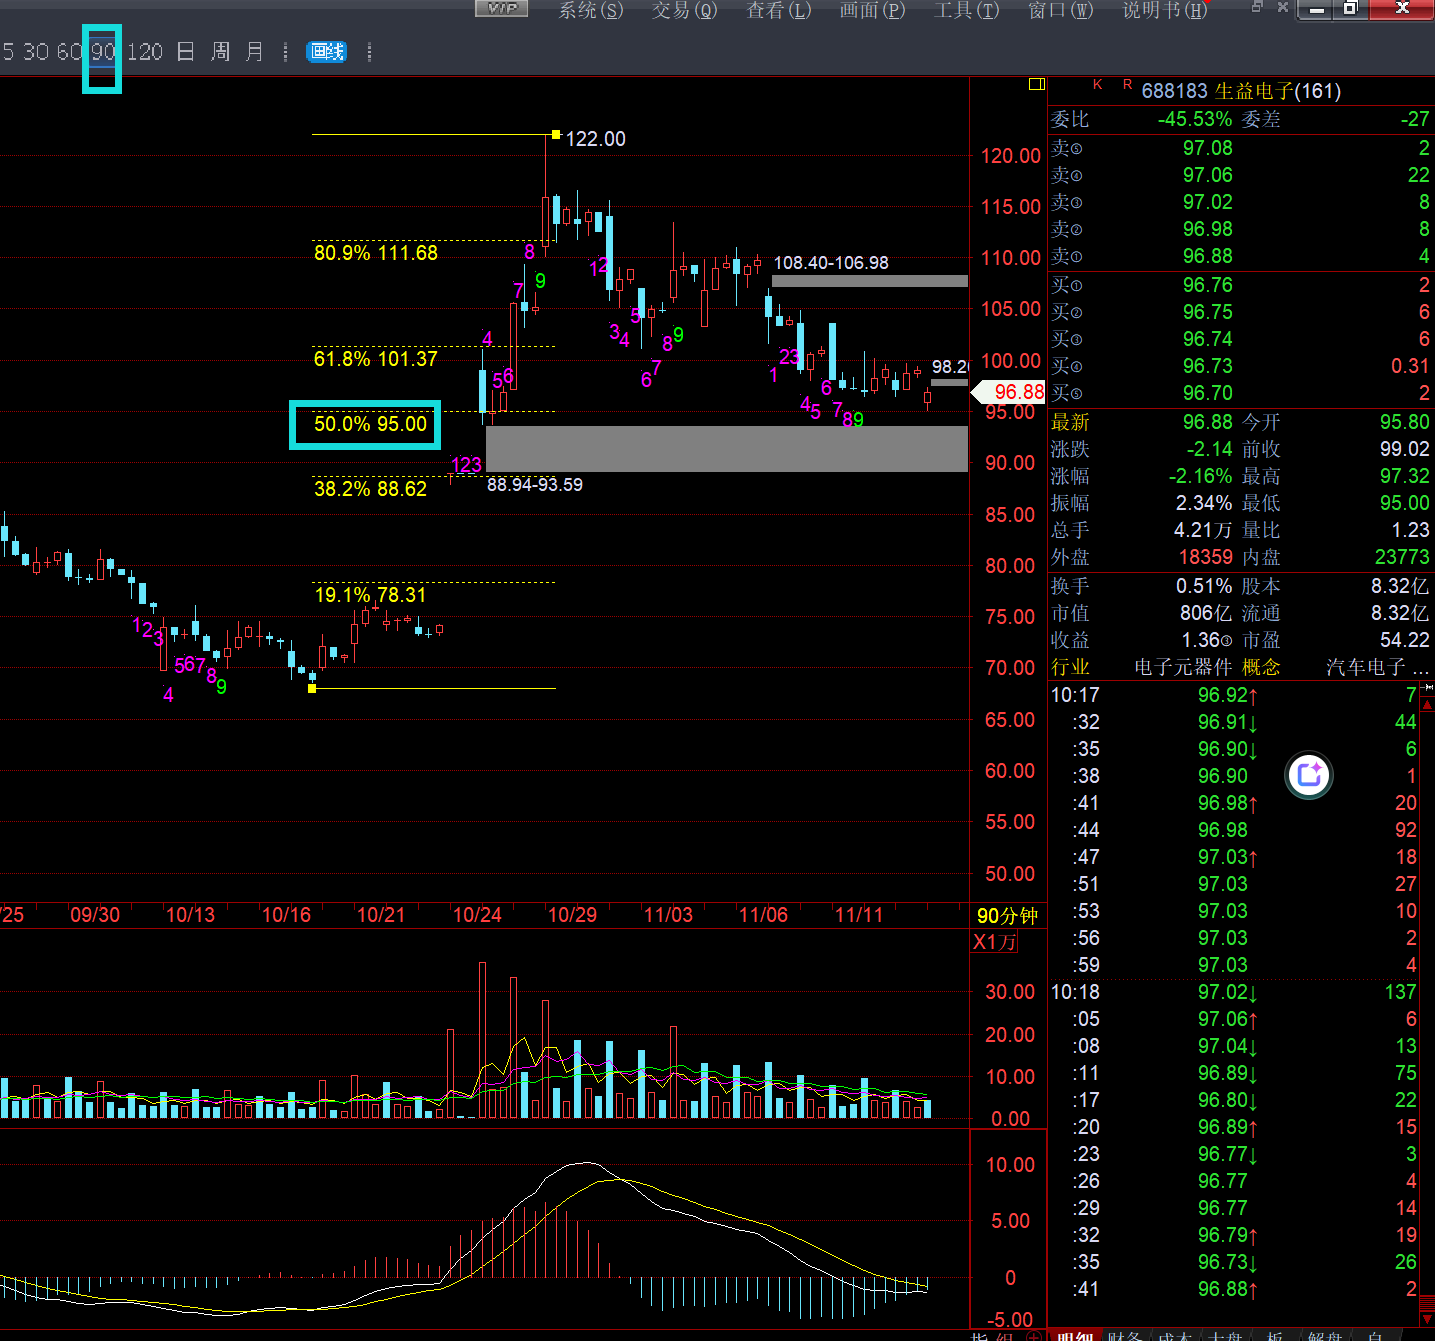Select the gray 88.94-93.59 gap zone
Screen dimensions: 1435x1341
(727, 449)
